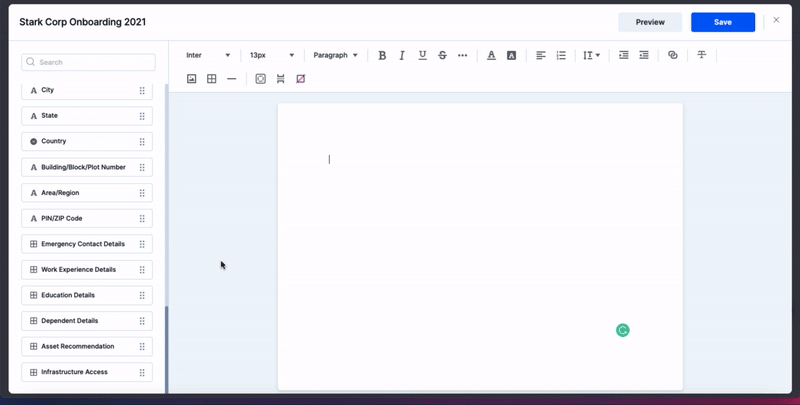Open the line height dropdown

591,56
